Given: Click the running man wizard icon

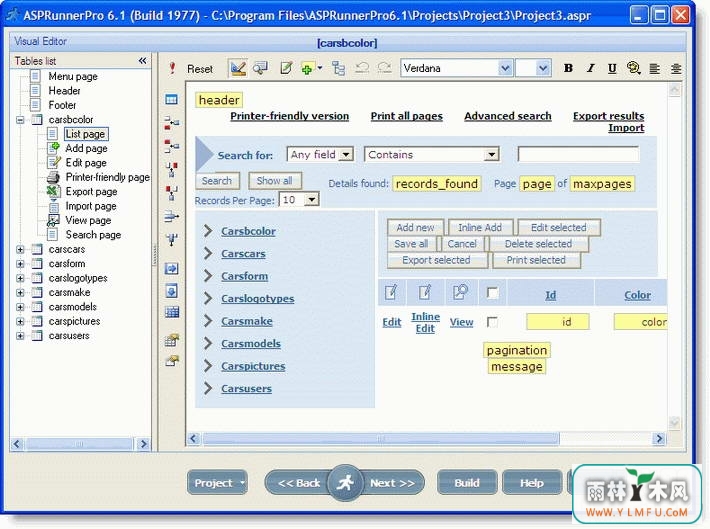Looking at the screenshot, I should [345, 483].
